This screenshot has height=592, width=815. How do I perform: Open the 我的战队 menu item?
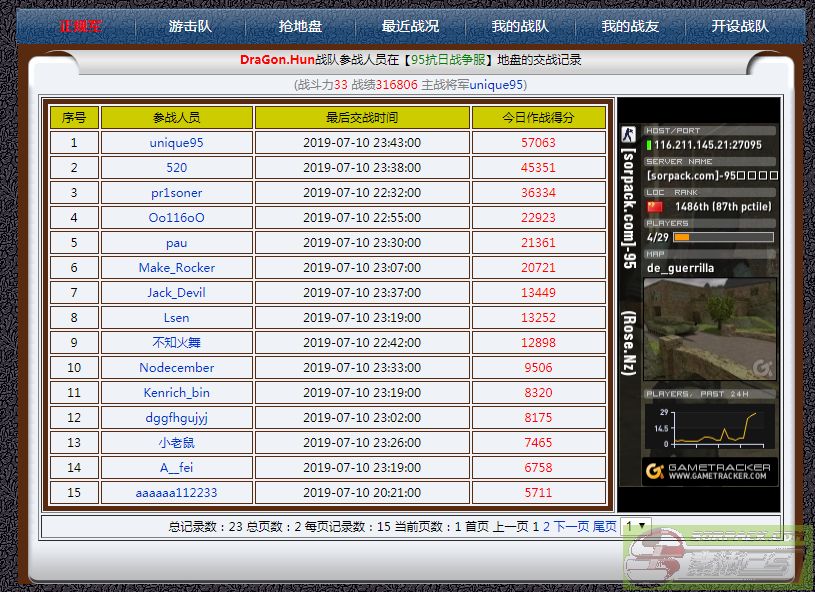pyautogui.click(x=520, y=26)
